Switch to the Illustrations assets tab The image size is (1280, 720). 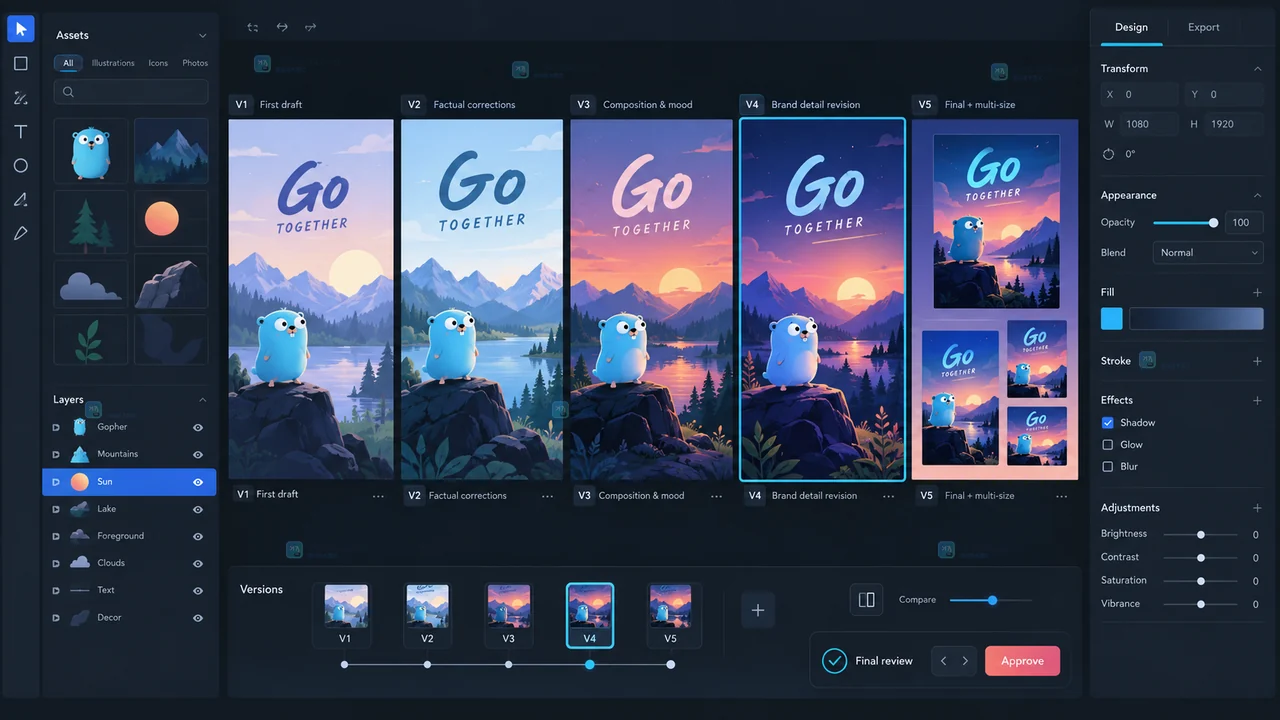pos(113,63)
